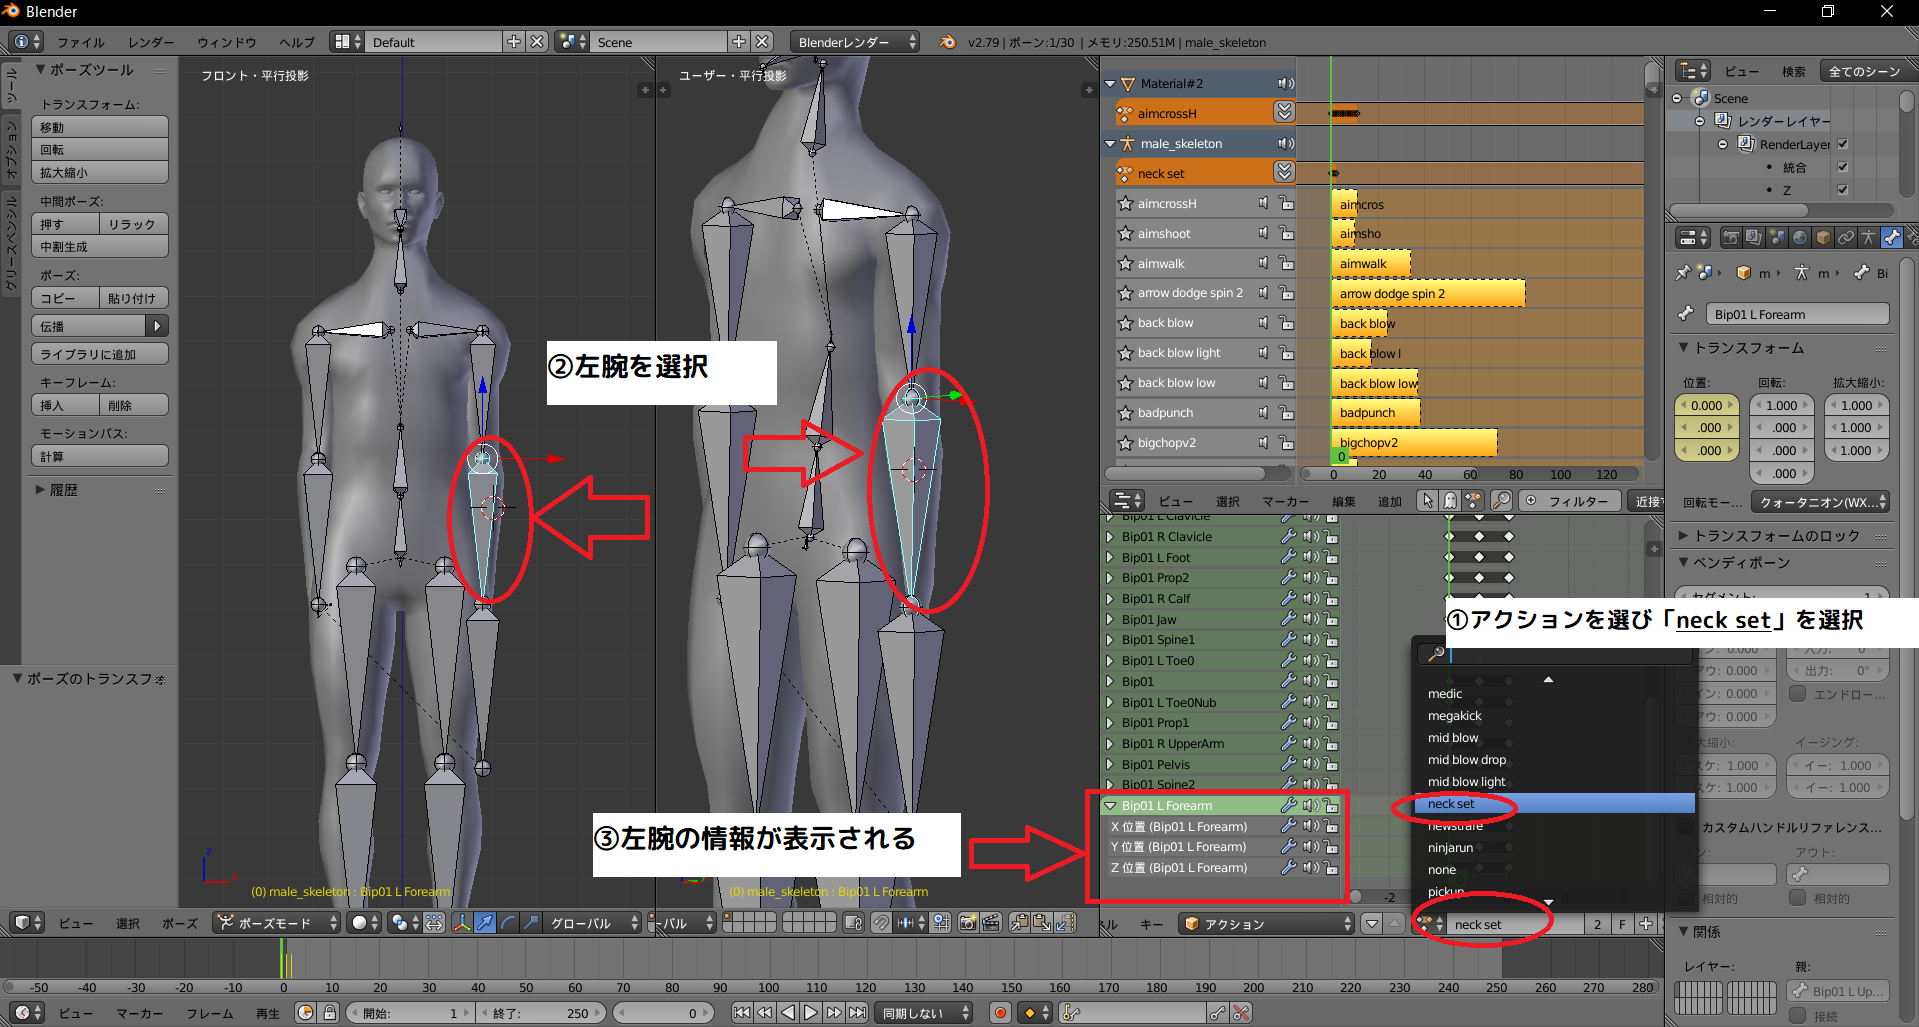Jump to the timeline start frame
The image size is (1919, 1027).
[741, 1013]
